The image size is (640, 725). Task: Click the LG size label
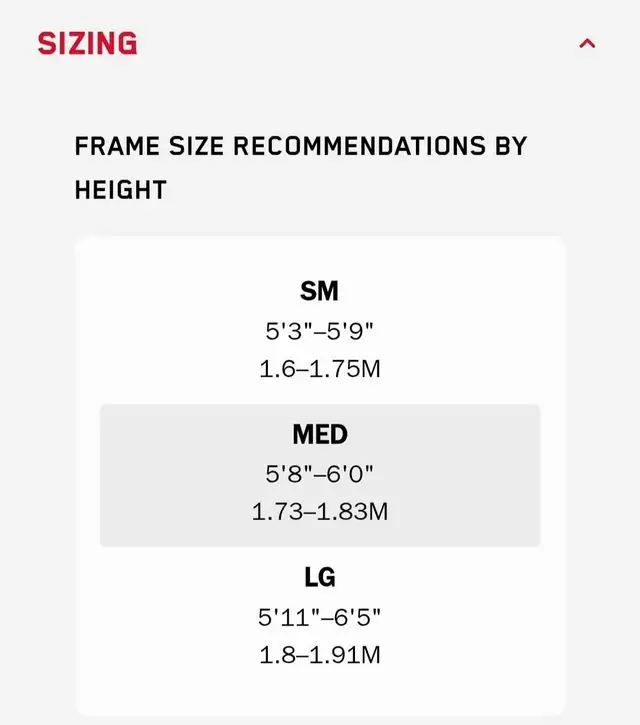[320, 577]
